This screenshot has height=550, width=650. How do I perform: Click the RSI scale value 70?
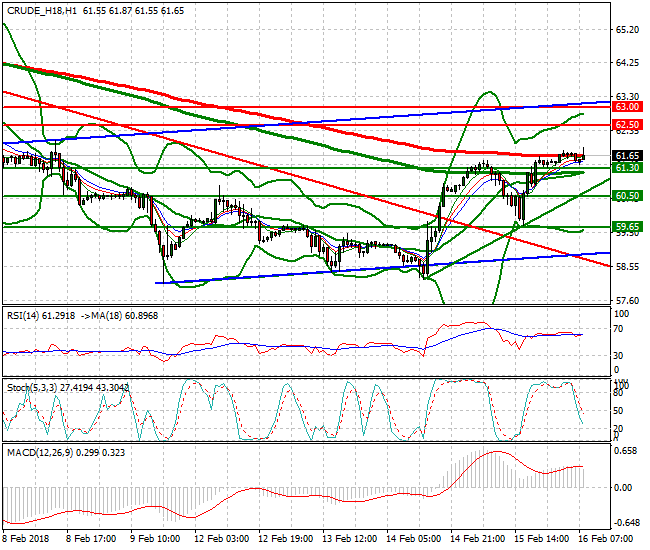click(x=618, y=329)
